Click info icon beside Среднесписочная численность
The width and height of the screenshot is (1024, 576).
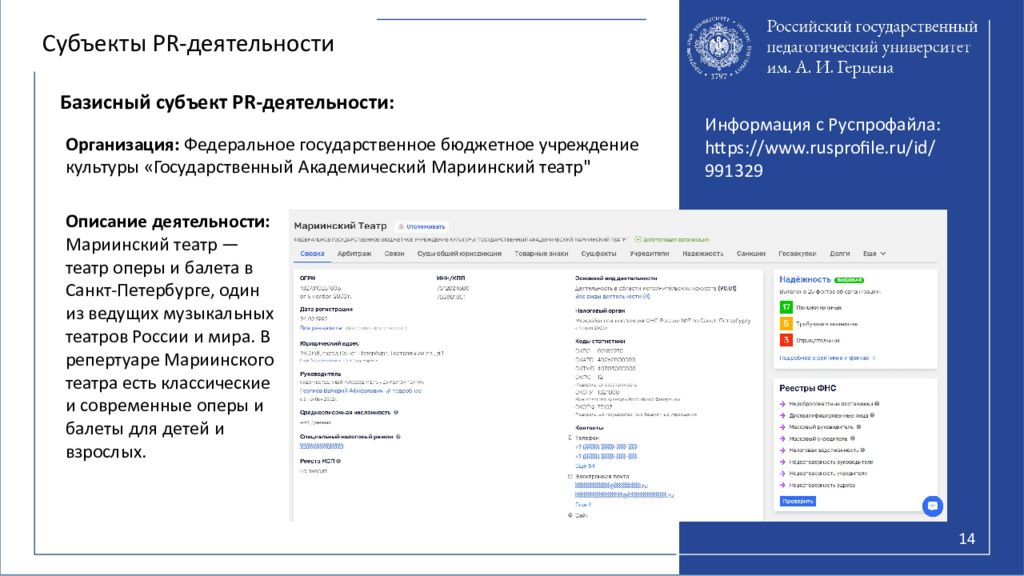(396, 413)
